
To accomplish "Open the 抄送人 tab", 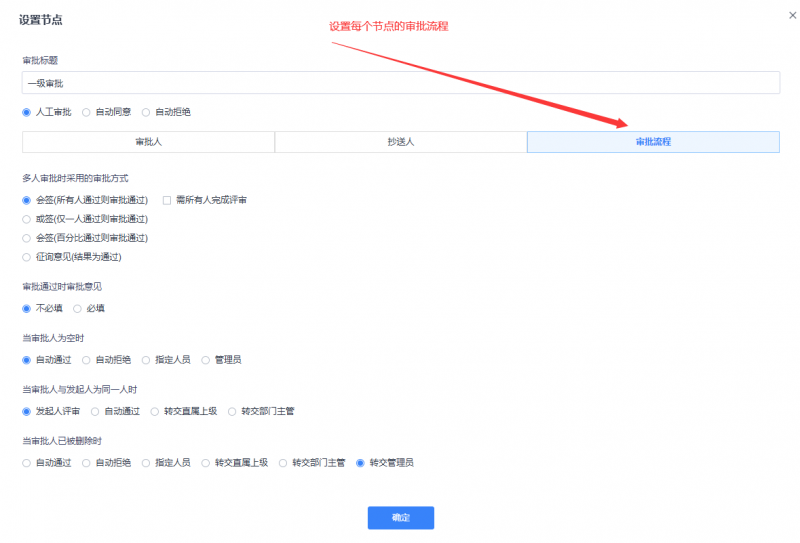I will pos(401,142).
